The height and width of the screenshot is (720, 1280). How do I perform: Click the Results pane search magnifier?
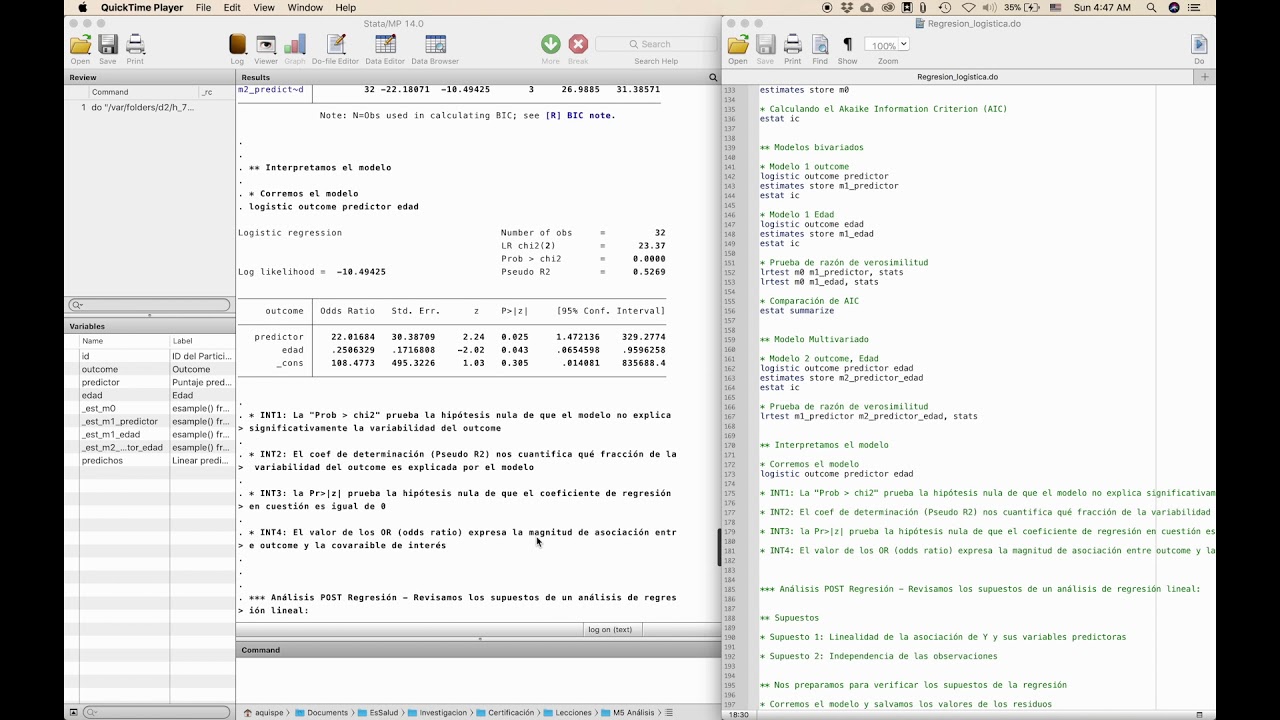coord(713,77)
